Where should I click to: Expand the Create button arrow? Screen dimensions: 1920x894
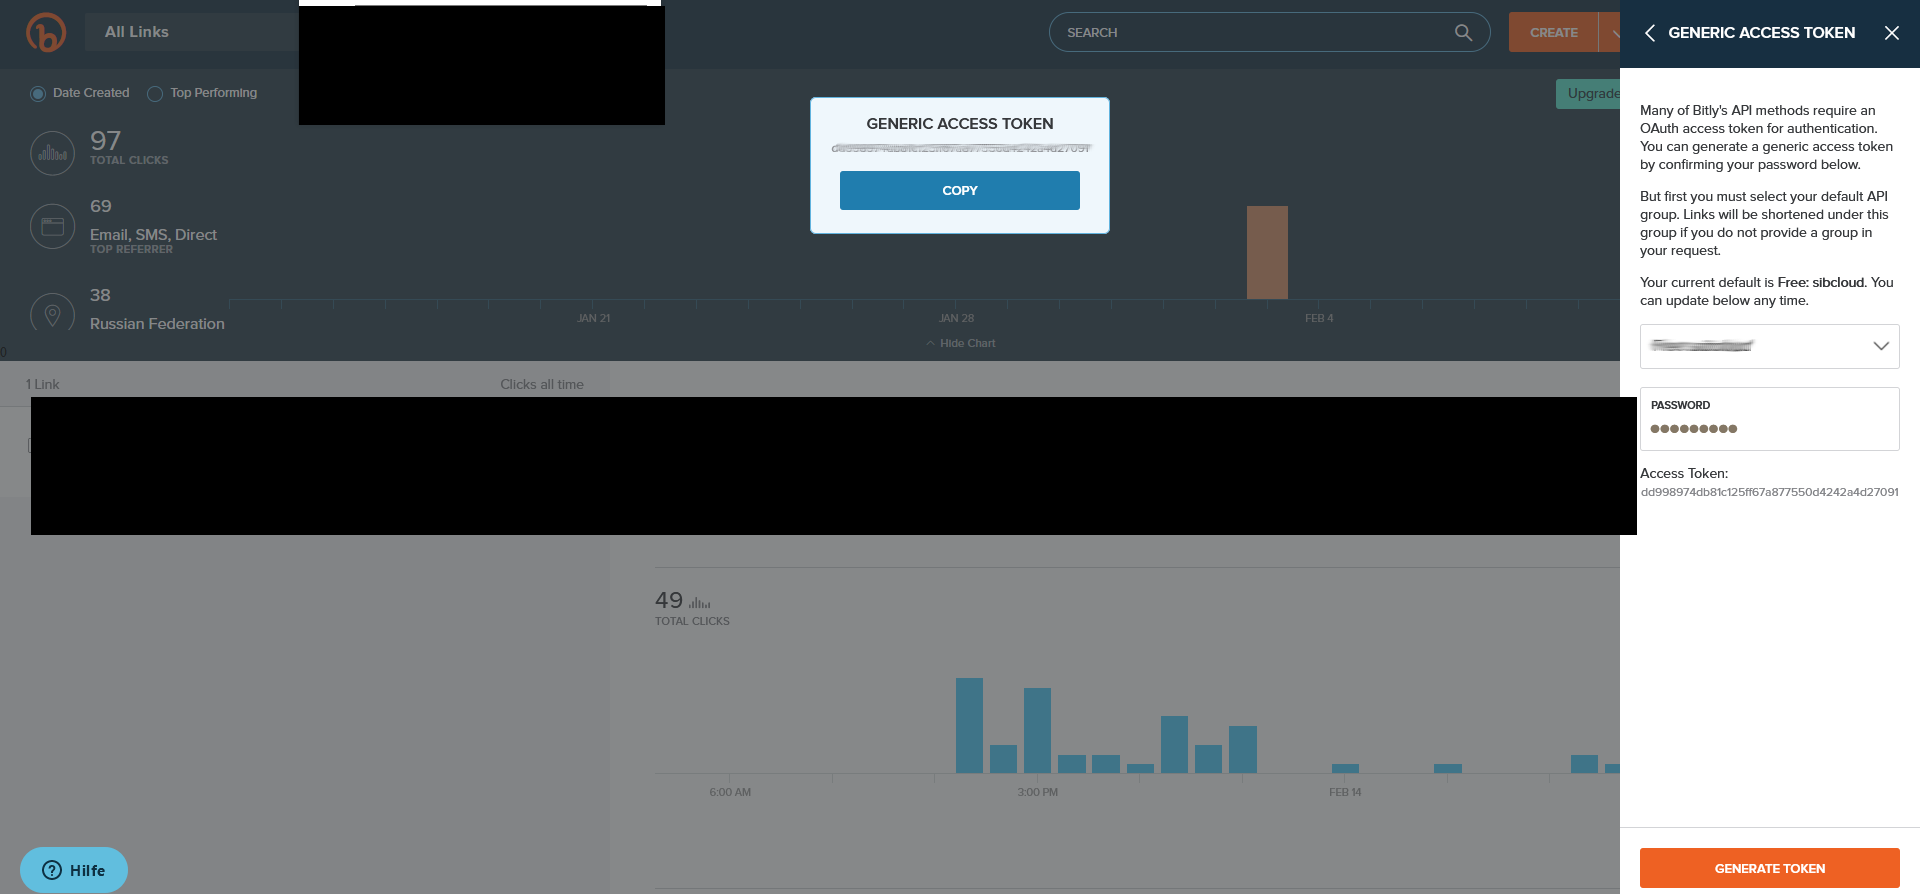(x=1611, y=33)
